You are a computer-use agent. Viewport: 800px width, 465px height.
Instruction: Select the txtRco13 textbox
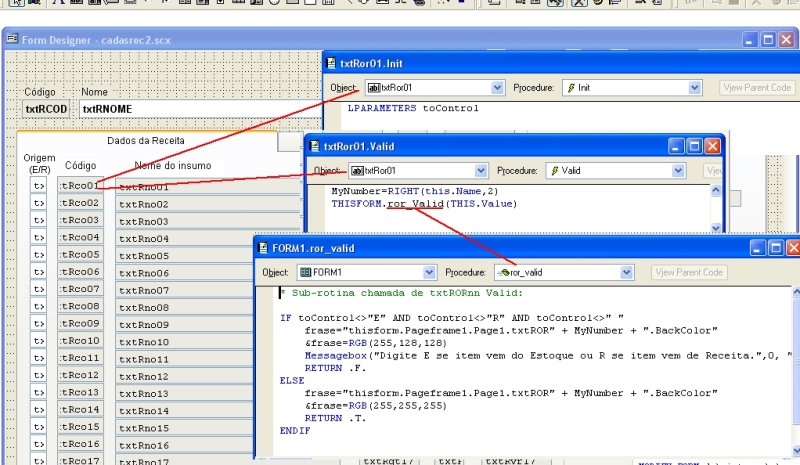[x=80, y=392]
